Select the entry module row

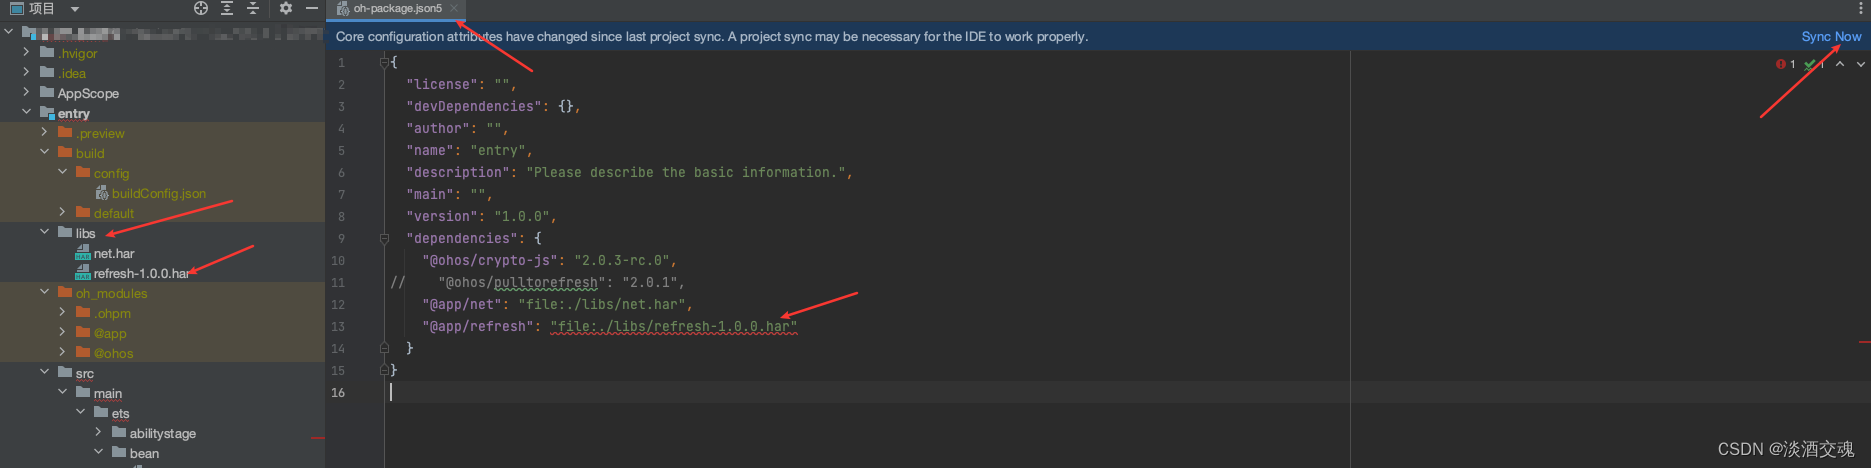pyautogui.click(x=162, y=113)
